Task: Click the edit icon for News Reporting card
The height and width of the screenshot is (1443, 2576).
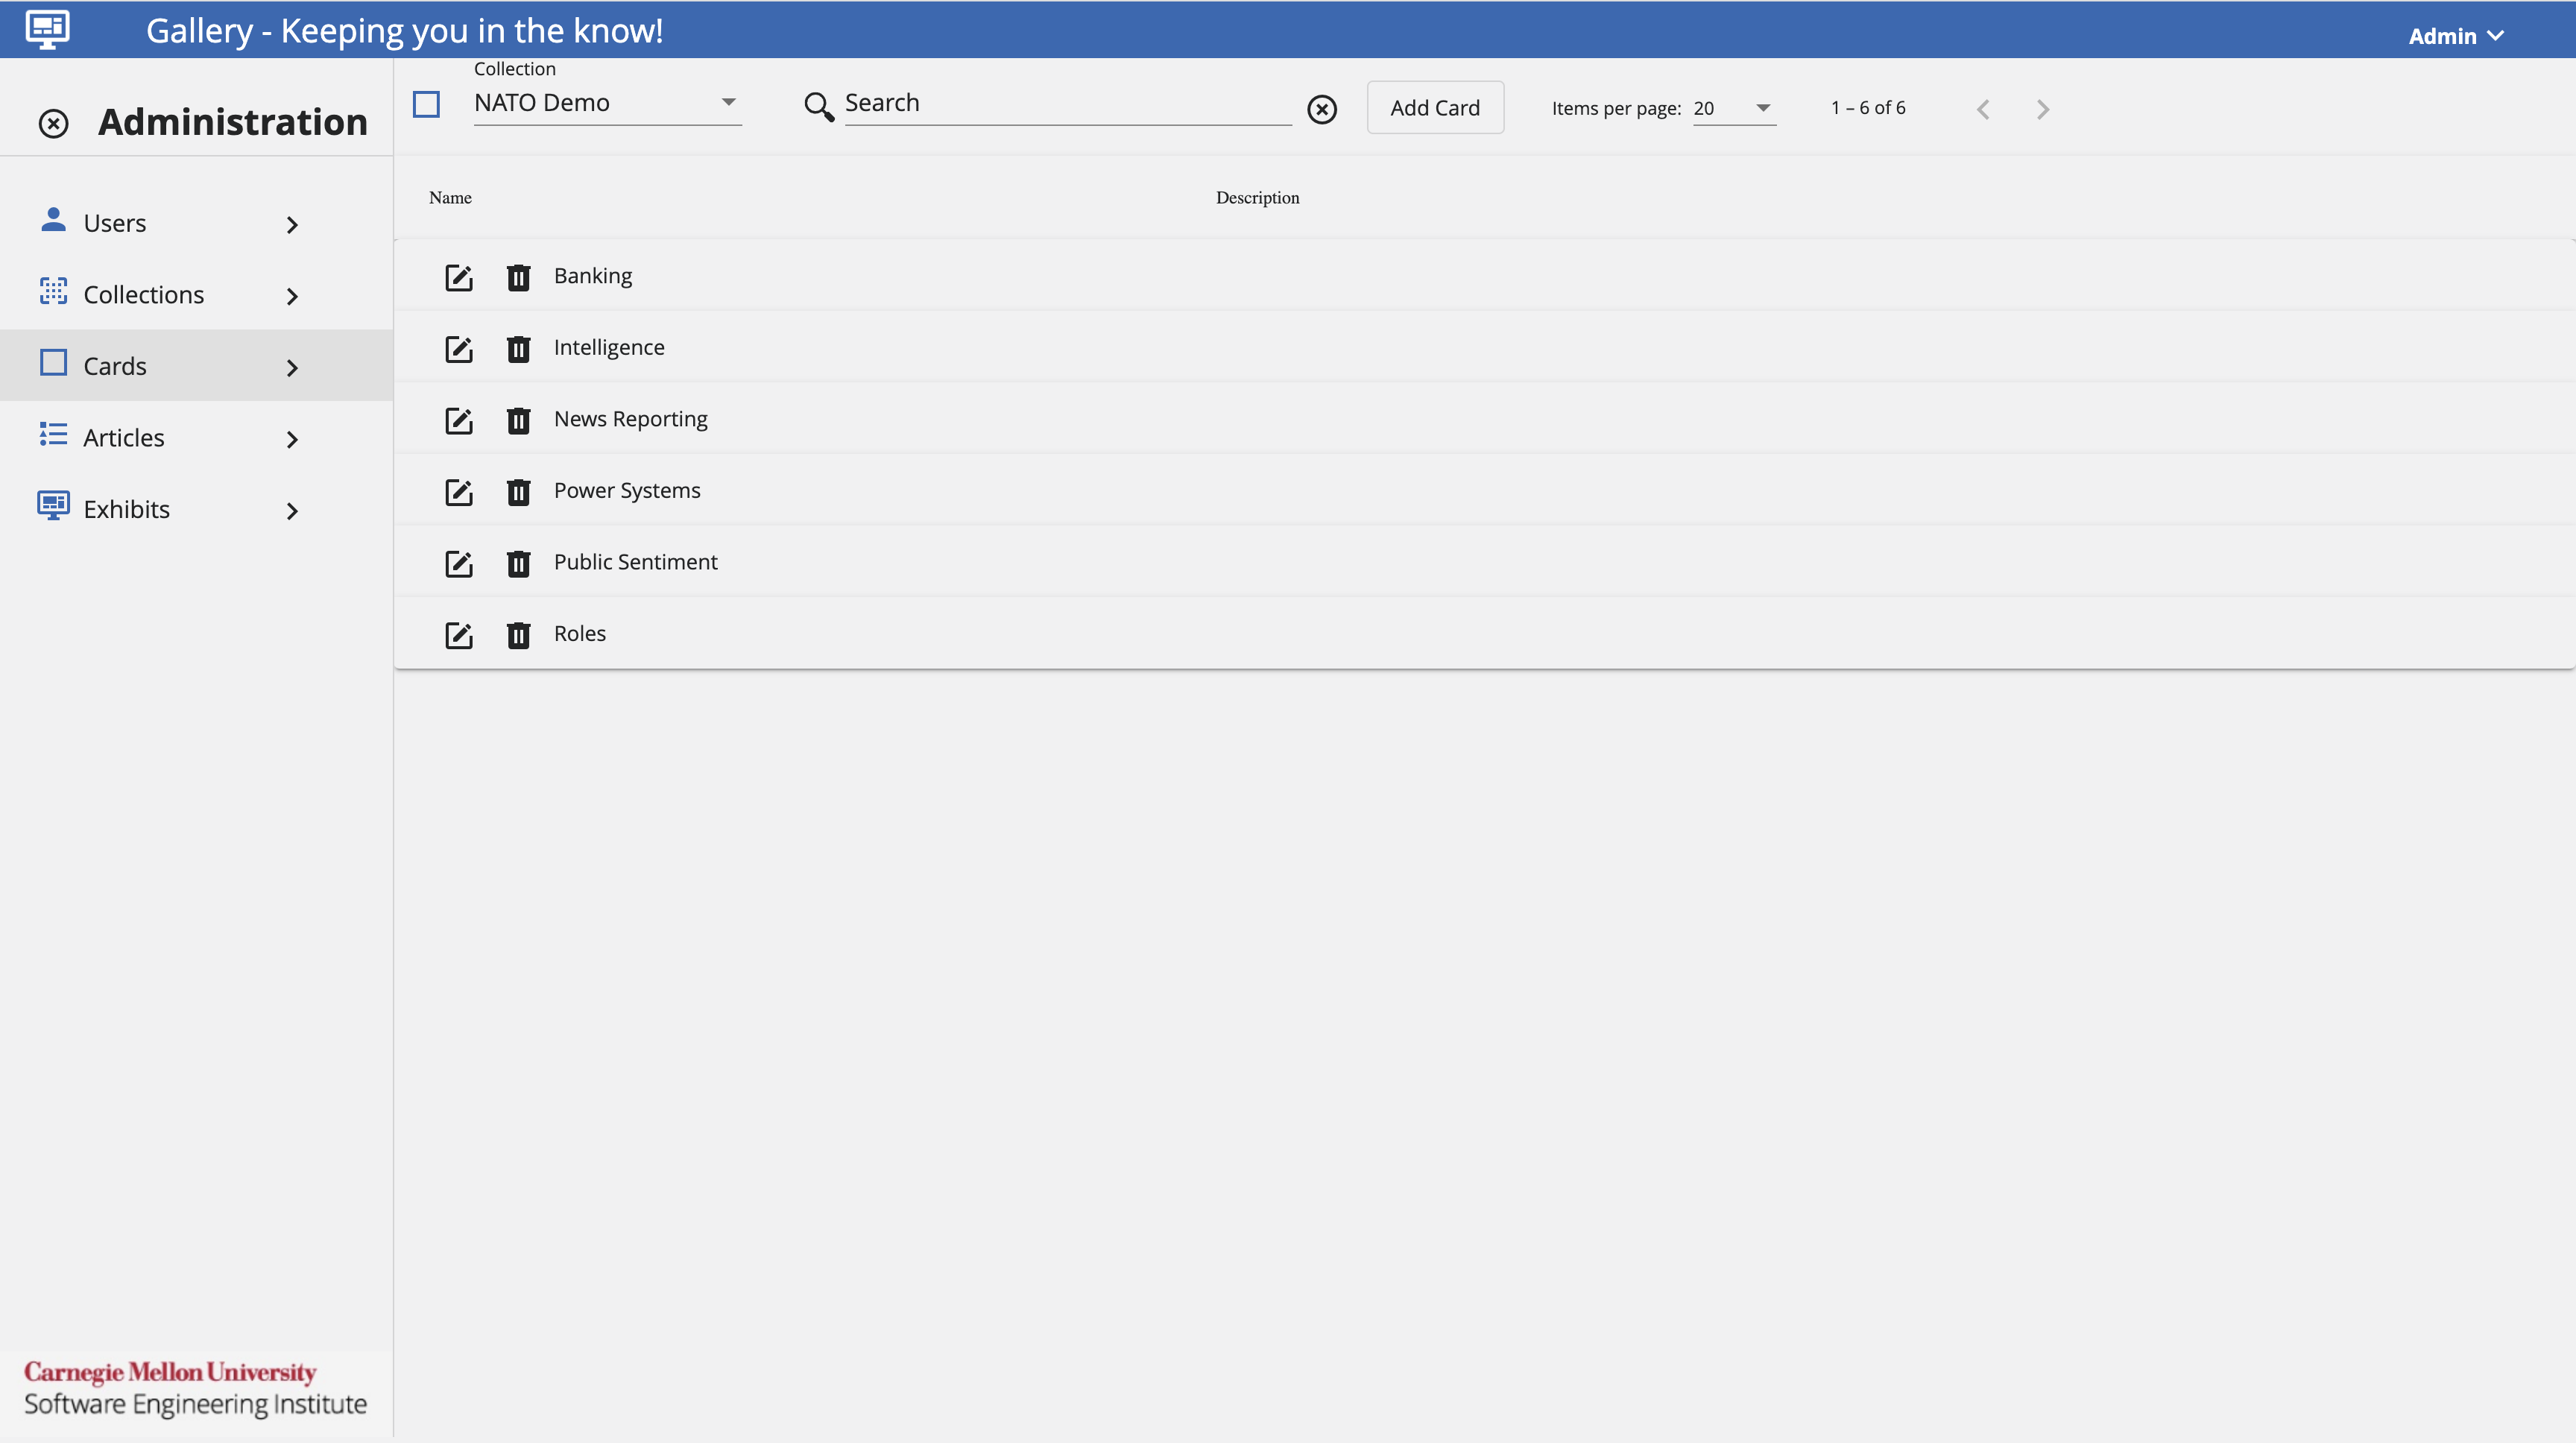Action: [x=458, y=417]
